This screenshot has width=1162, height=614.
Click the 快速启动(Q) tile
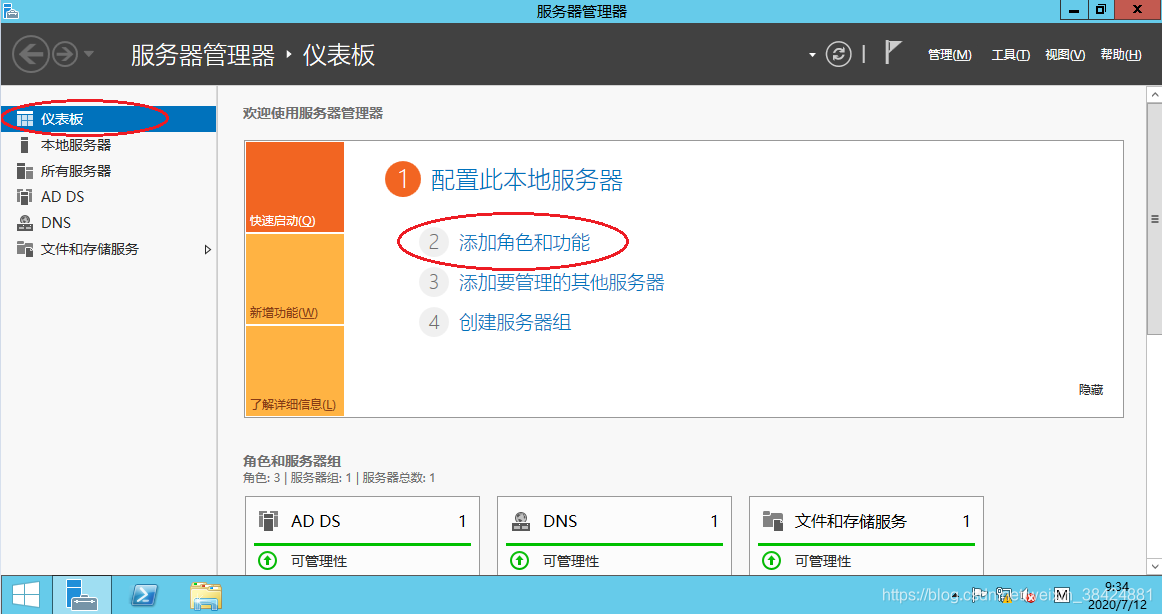[295, 187]
